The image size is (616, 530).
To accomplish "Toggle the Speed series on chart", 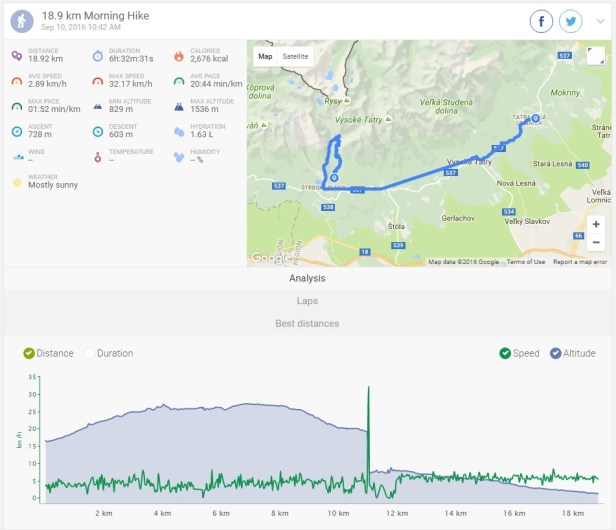I will pyautogui.click(x=506, y=353).
